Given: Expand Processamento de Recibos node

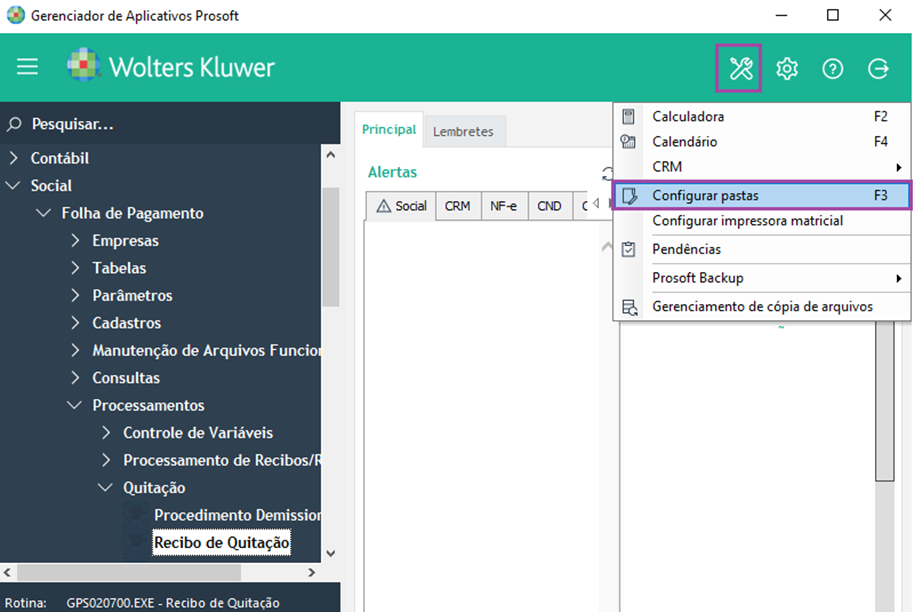Looking at the screenshot, I should pos(106,459).
